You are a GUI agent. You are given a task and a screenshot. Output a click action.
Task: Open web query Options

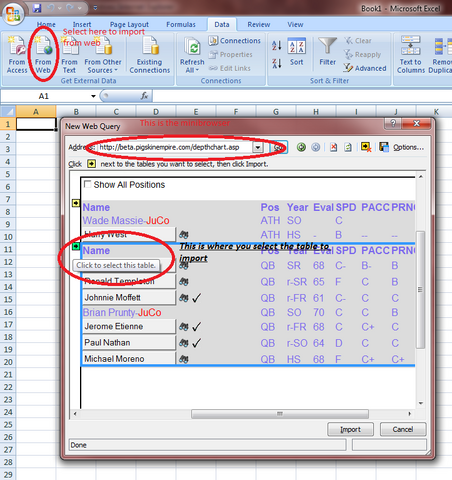point(408,147)
